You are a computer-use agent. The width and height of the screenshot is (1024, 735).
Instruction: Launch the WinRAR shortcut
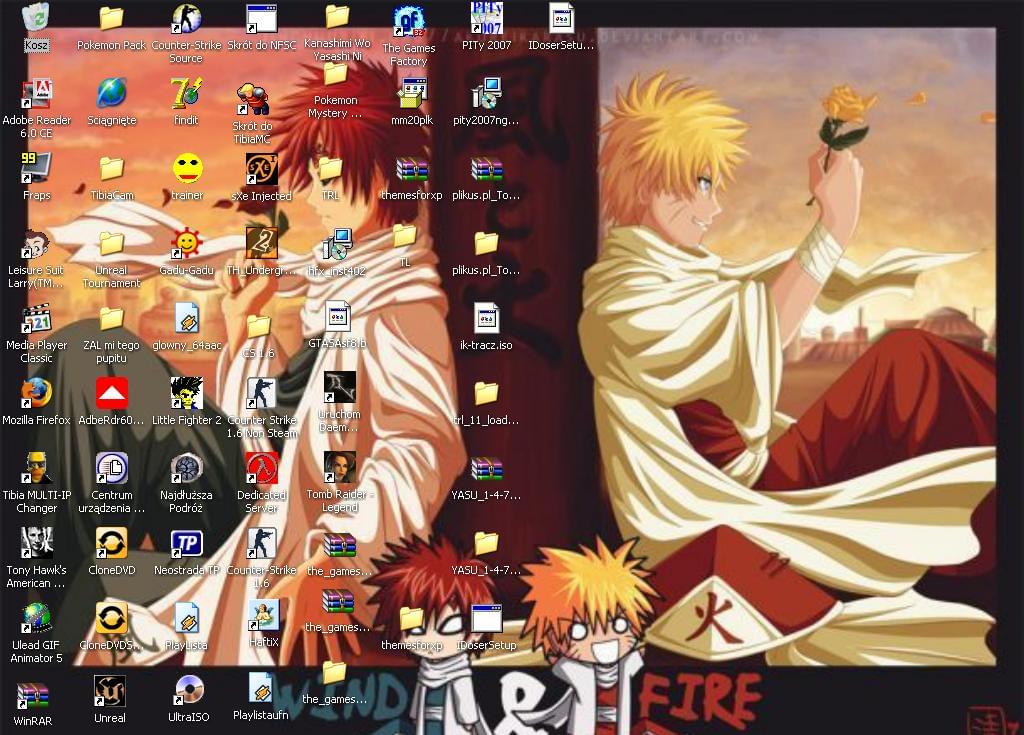pyautogui.click(x=33, y=695)
